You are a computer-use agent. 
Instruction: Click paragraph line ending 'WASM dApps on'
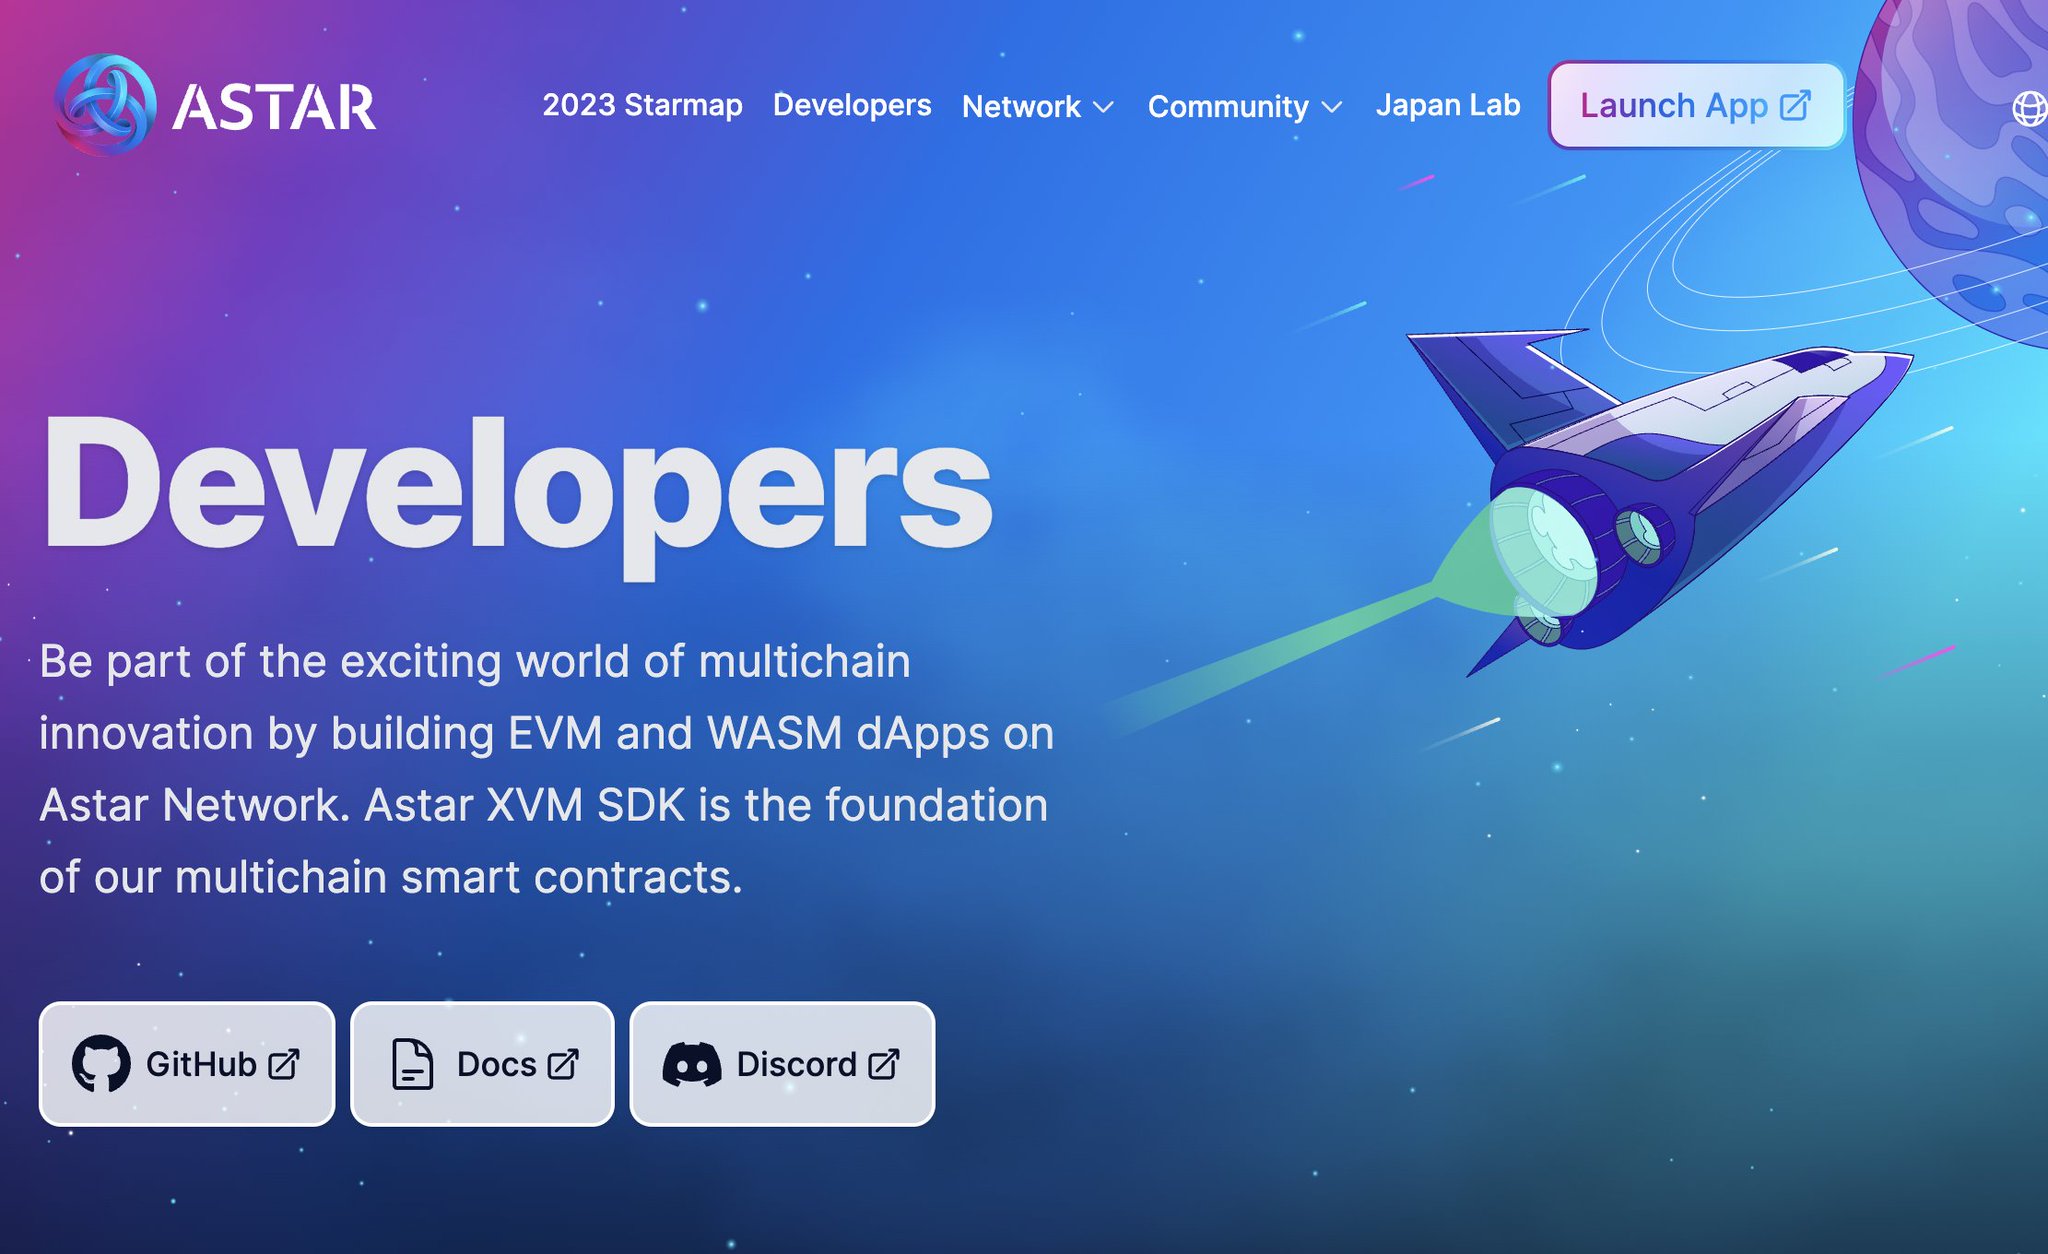[547, 733]
